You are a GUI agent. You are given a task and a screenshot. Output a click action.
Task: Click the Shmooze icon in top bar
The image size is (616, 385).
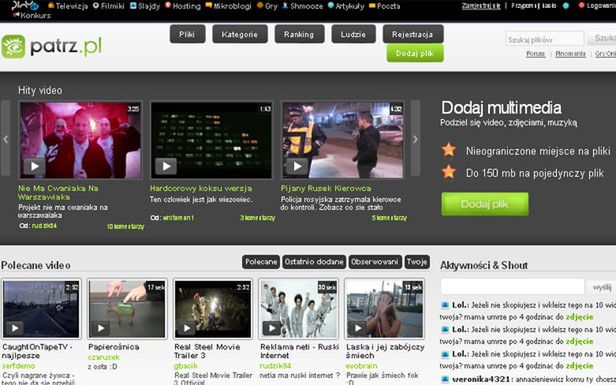tap(286, 6)
